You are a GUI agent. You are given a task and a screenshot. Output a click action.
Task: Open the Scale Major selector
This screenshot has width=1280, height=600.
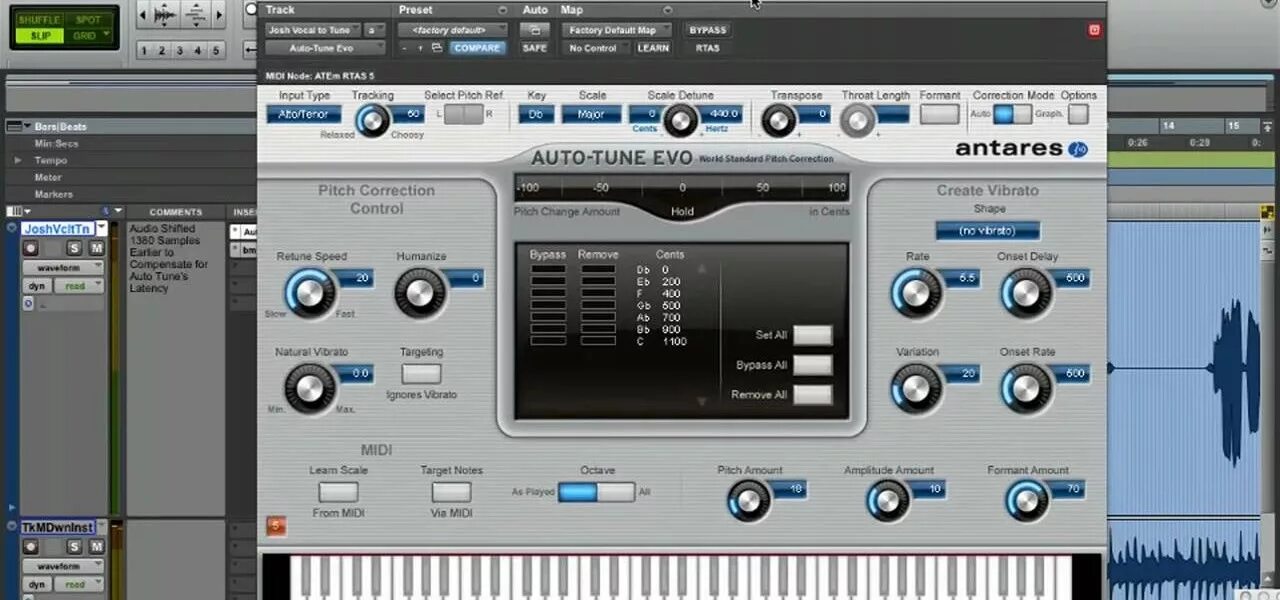tap(591, 114)
